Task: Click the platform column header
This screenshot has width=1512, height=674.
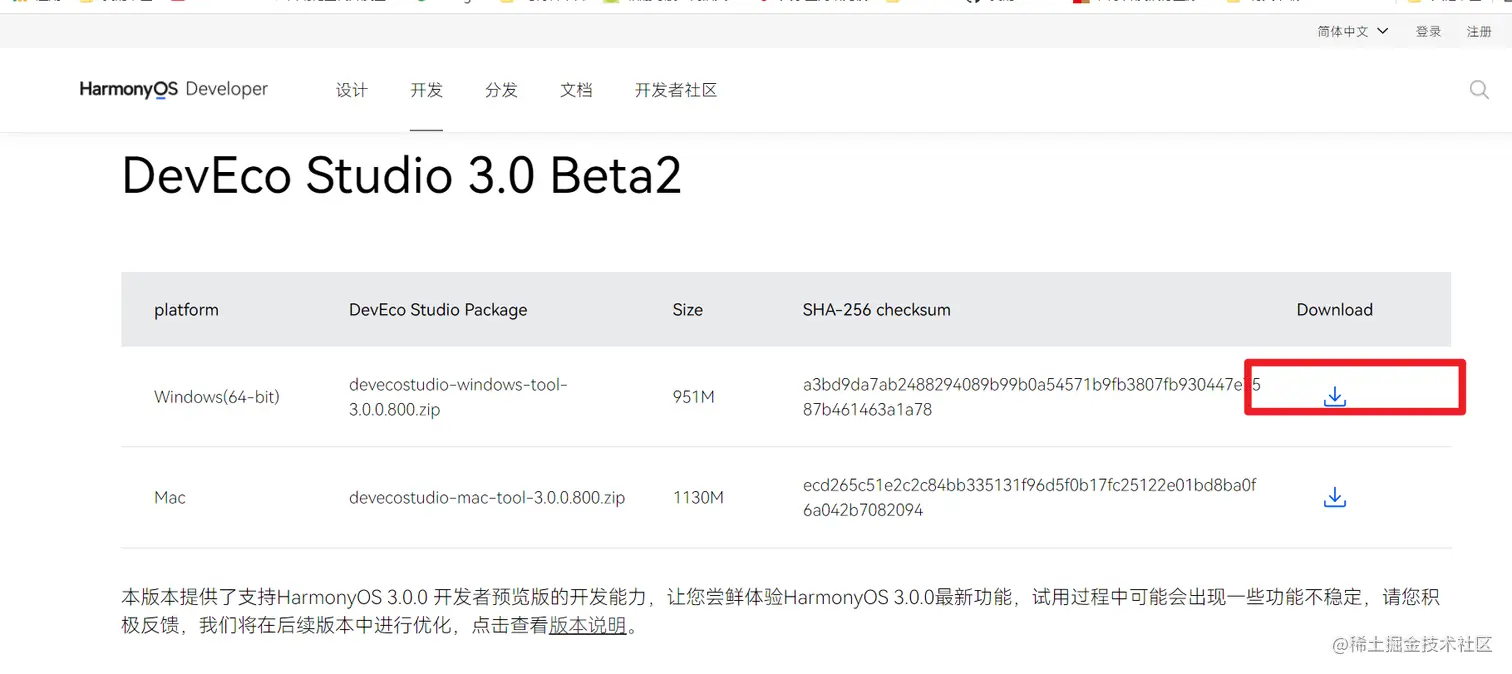Action: [x=186, y=310]
